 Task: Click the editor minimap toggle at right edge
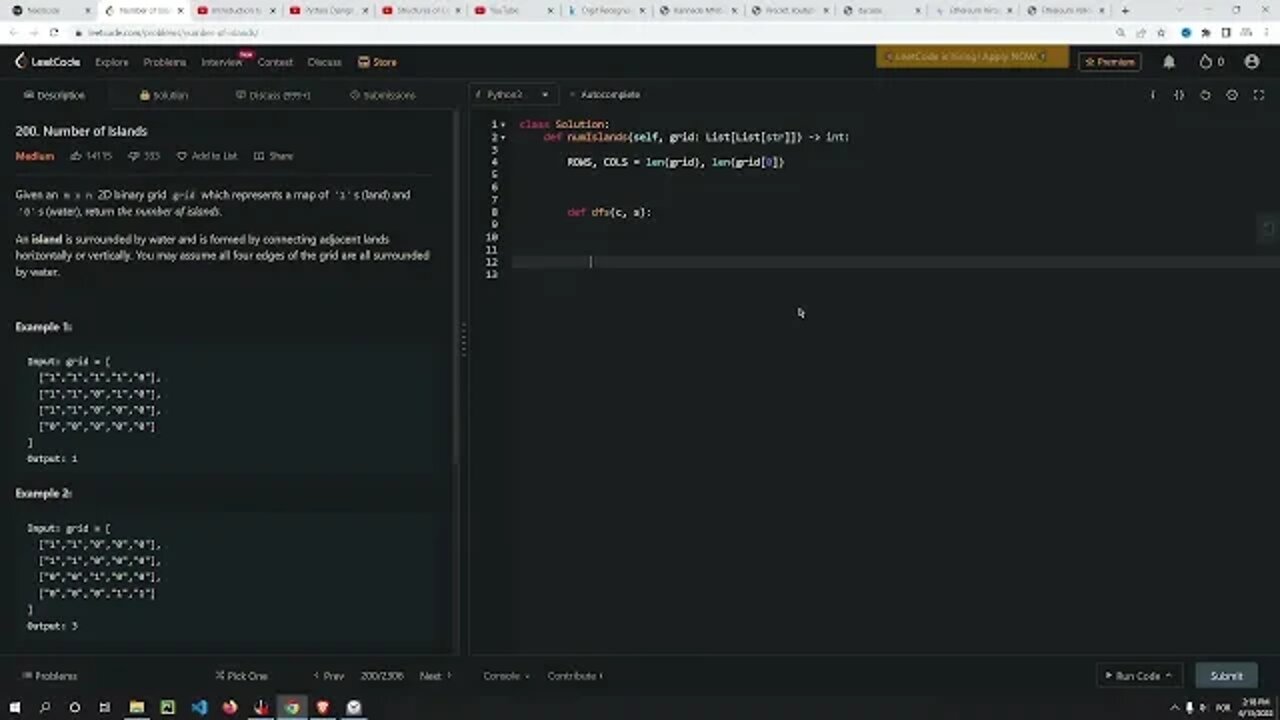point(1268,228)
